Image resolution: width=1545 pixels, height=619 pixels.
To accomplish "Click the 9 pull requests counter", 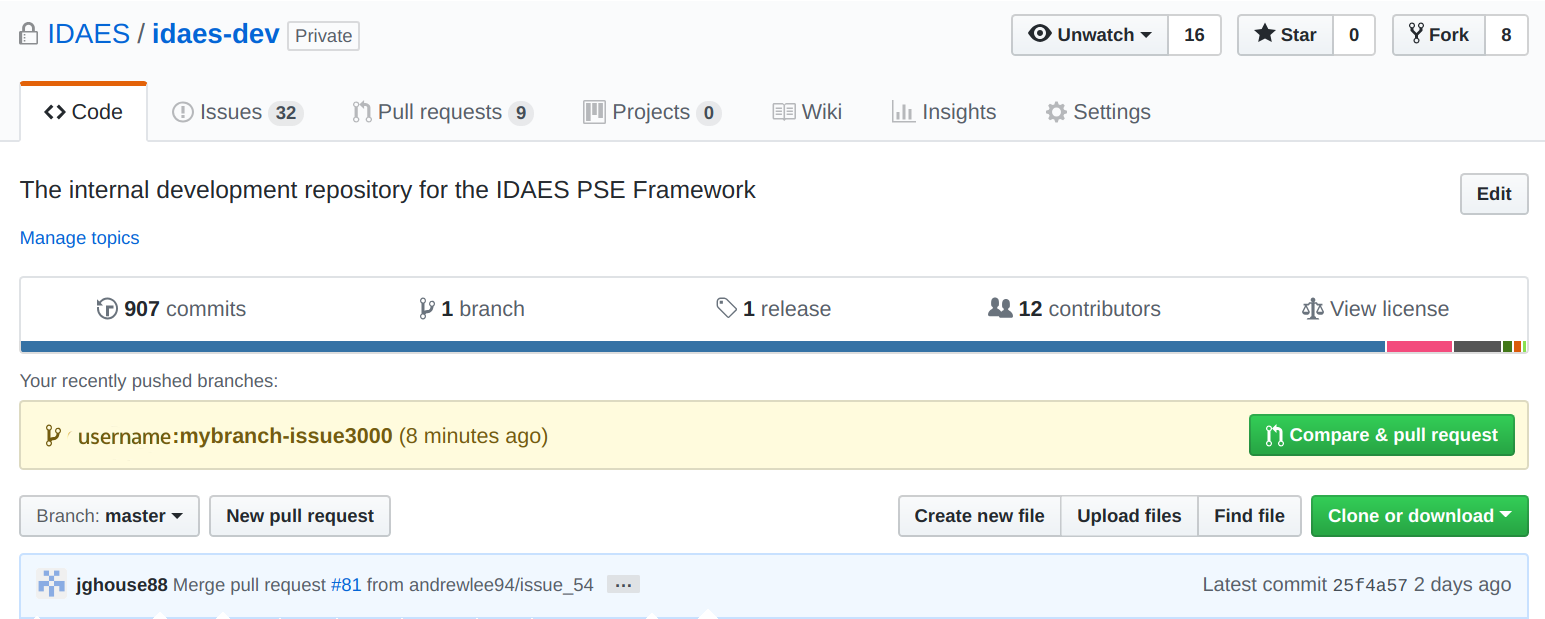I will (520, 113).
